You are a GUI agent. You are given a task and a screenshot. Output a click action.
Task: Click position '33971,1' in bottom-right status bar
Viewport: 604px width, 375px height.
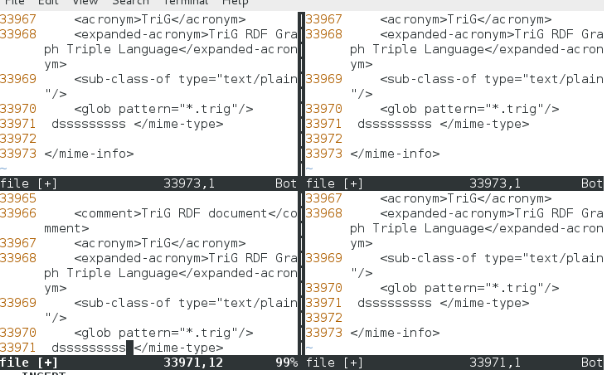495,363
